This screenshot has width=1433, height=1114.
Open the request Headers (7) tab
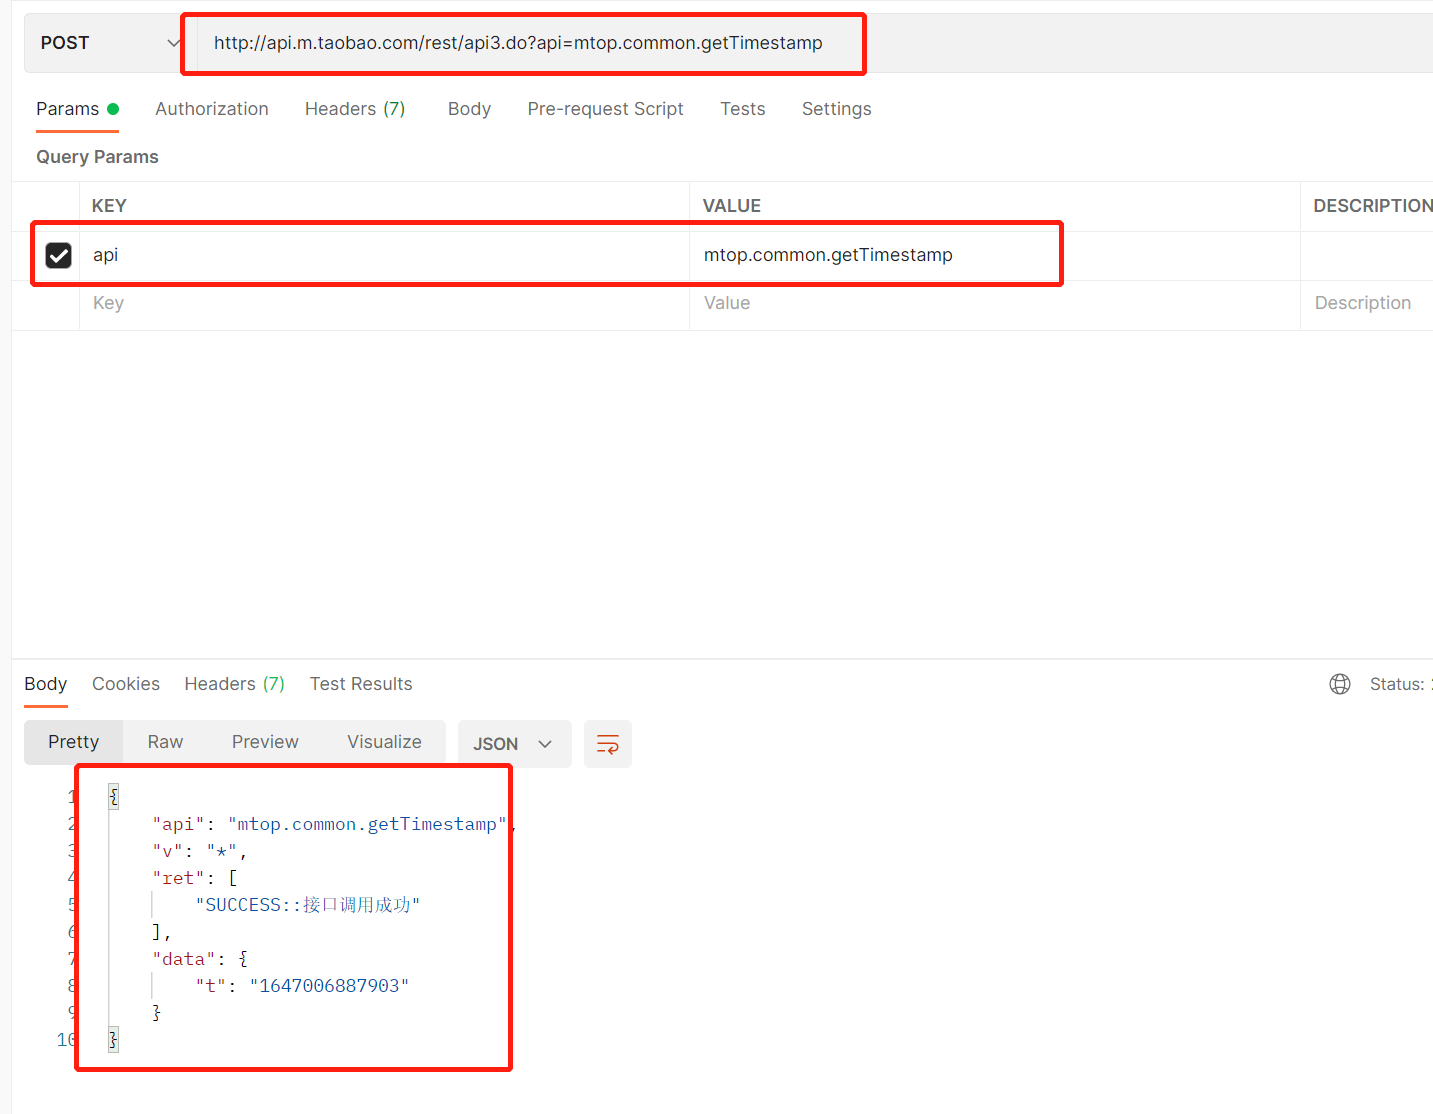pyautogui.click(x=355, y=109)
